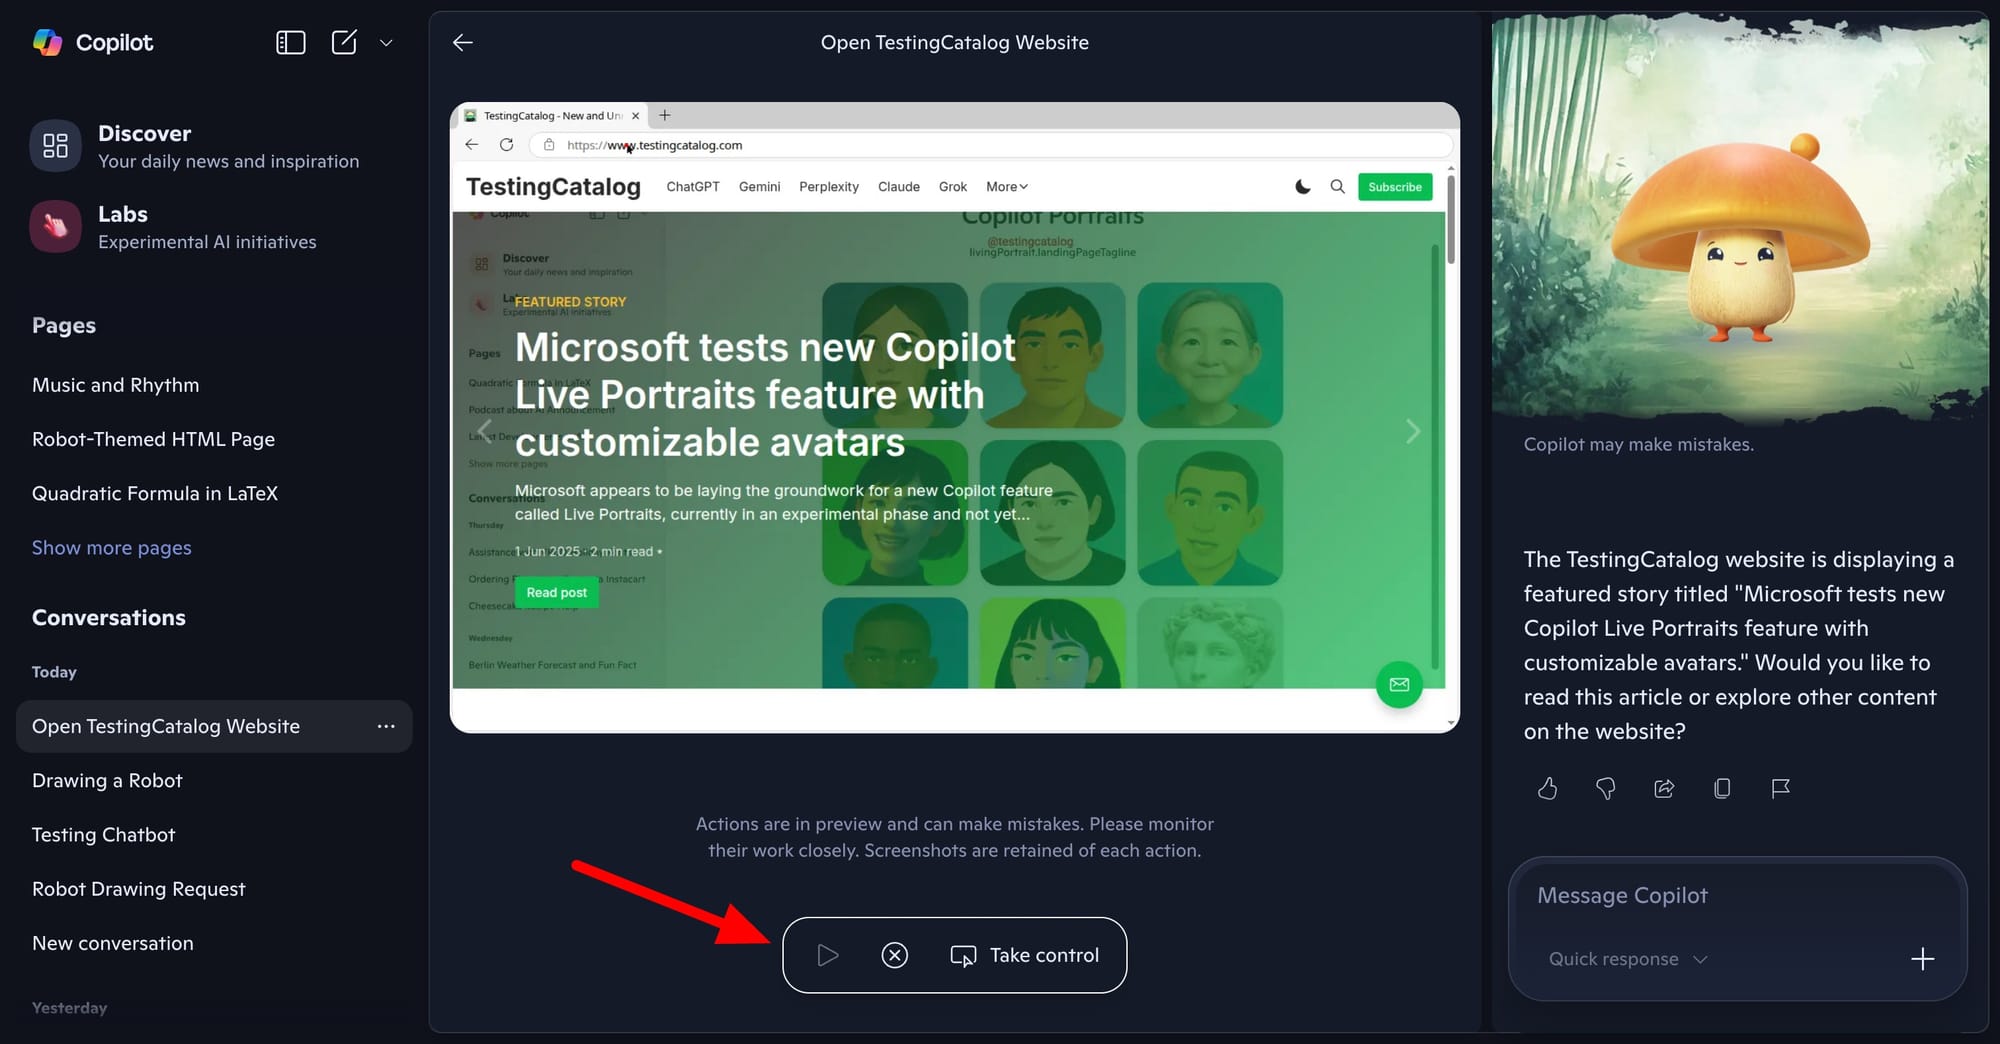Open the Drawing a Robot conversation
The image size is (2000, 1044).
coord(107,781)
